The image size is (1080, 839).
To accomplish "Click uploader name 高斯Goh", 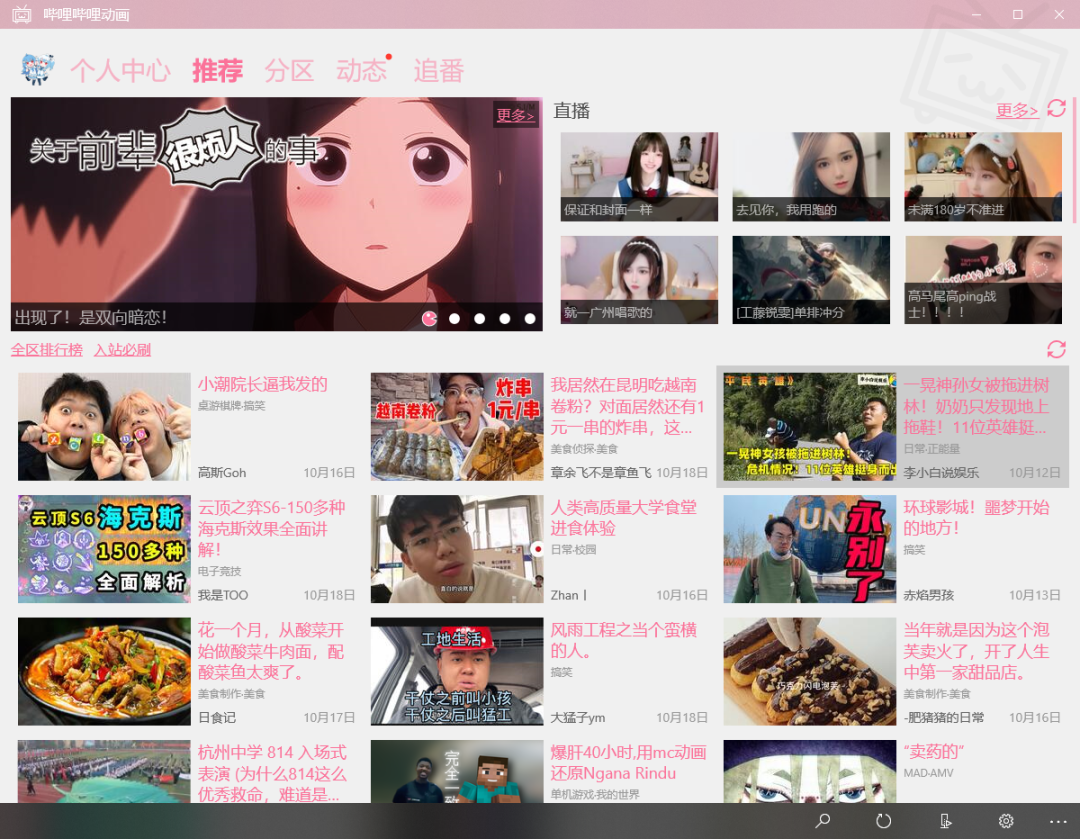I will click(222, 473).
